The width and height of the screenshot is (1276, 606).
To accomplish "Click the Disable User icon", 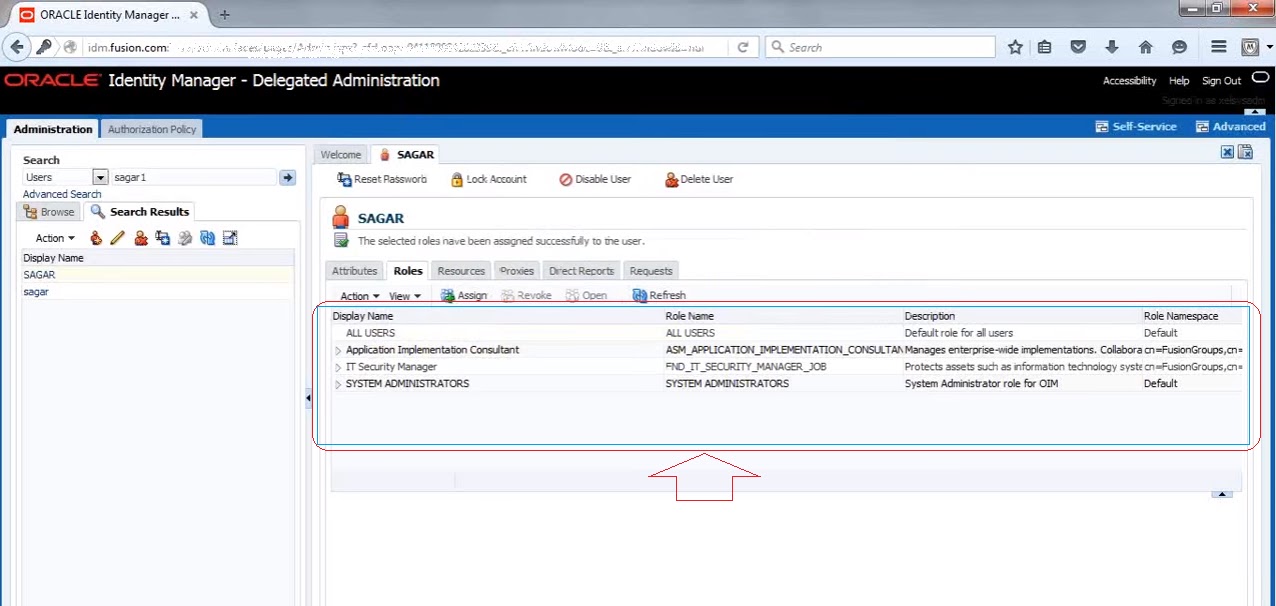I will tap(594, 179).
